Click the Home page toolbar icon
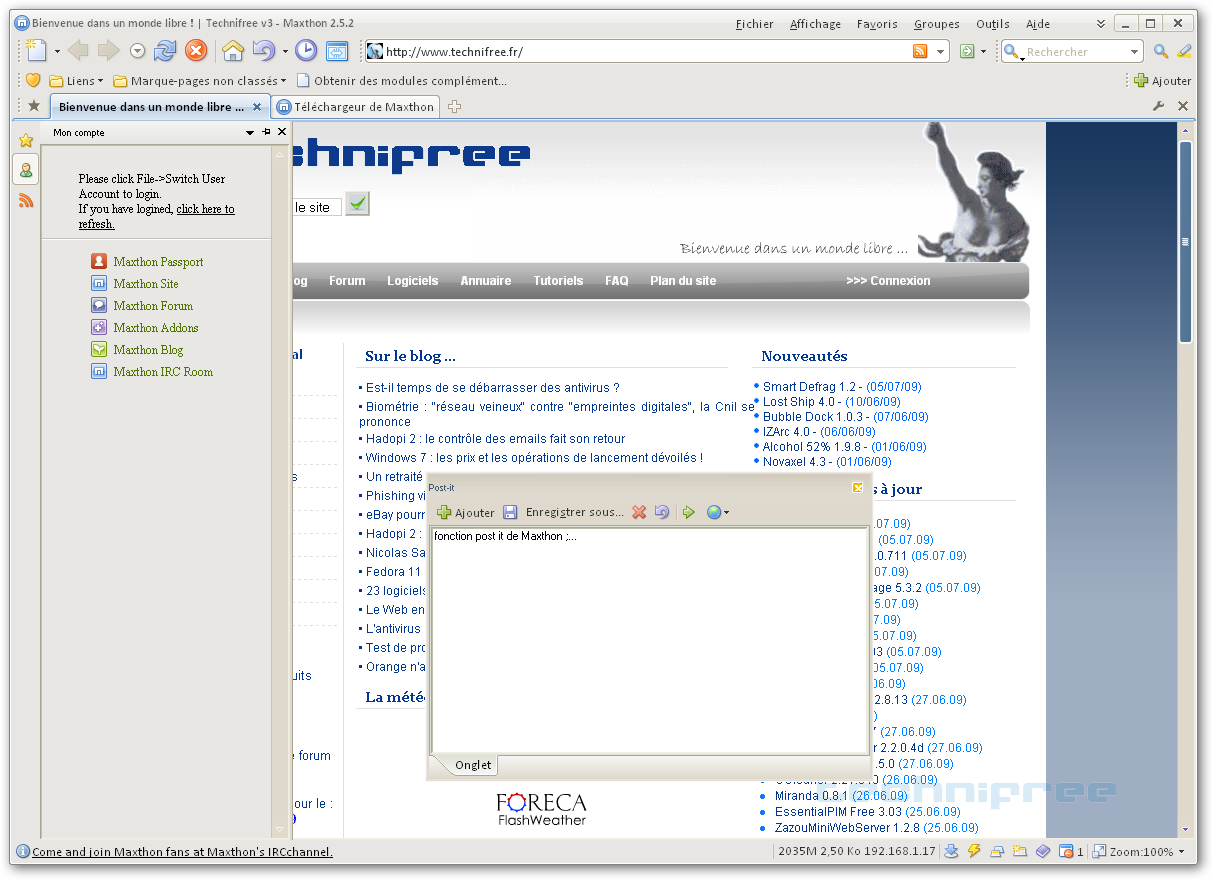Image resolution: width=1213 pixels, height=880 pixels. (x=233, y=51)
